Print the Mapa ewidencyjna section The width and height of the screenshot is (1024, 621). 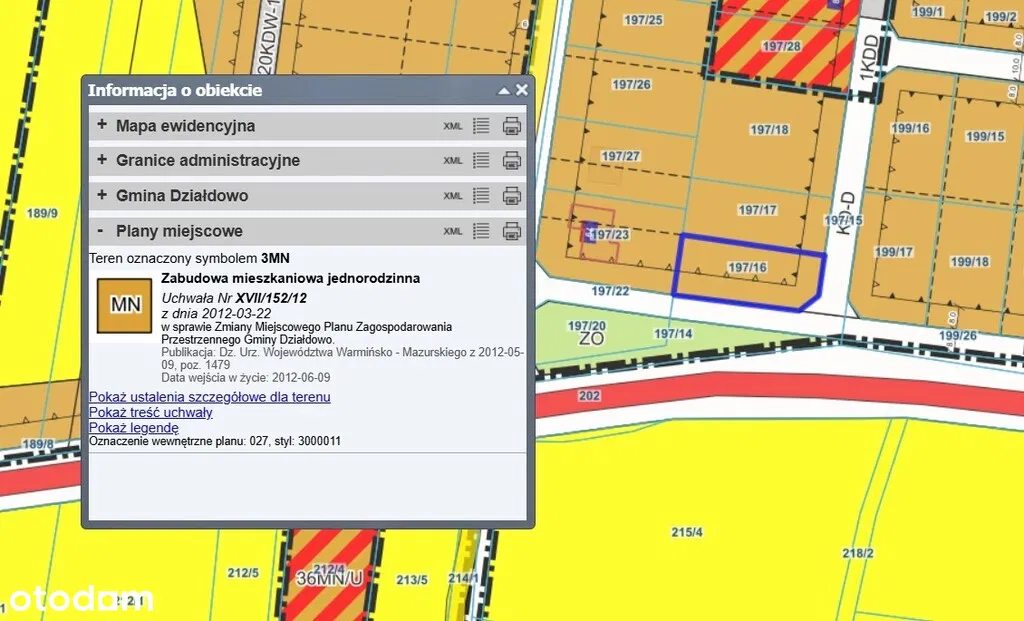(x=511, y=126)
